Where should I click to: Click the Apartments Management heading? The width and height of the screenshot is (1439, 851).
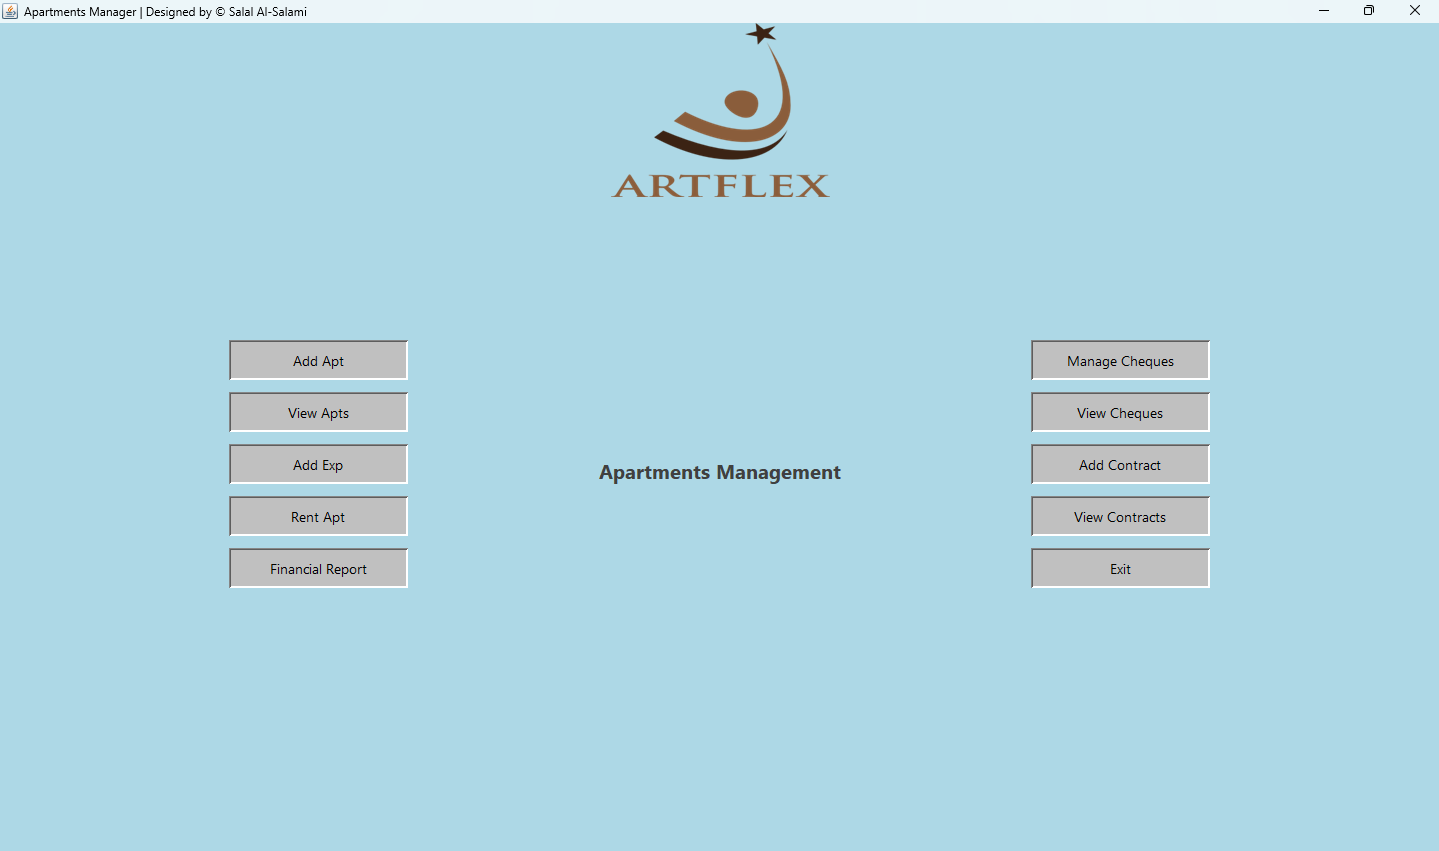coord(719,472)
